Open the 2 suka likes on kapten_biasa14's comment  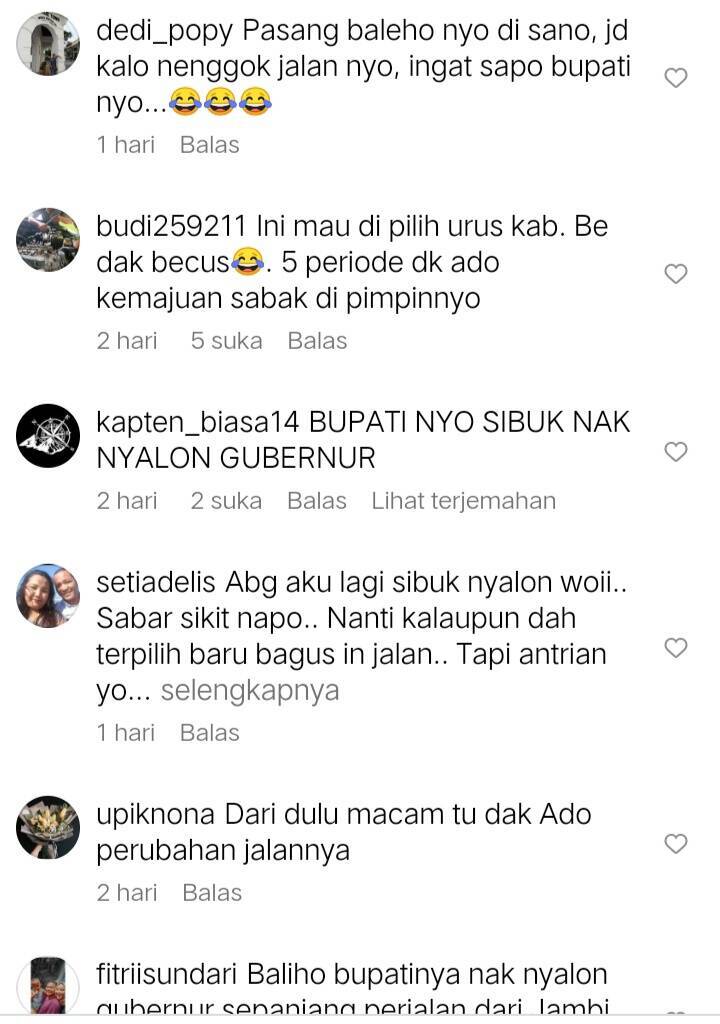pos(226,501)
